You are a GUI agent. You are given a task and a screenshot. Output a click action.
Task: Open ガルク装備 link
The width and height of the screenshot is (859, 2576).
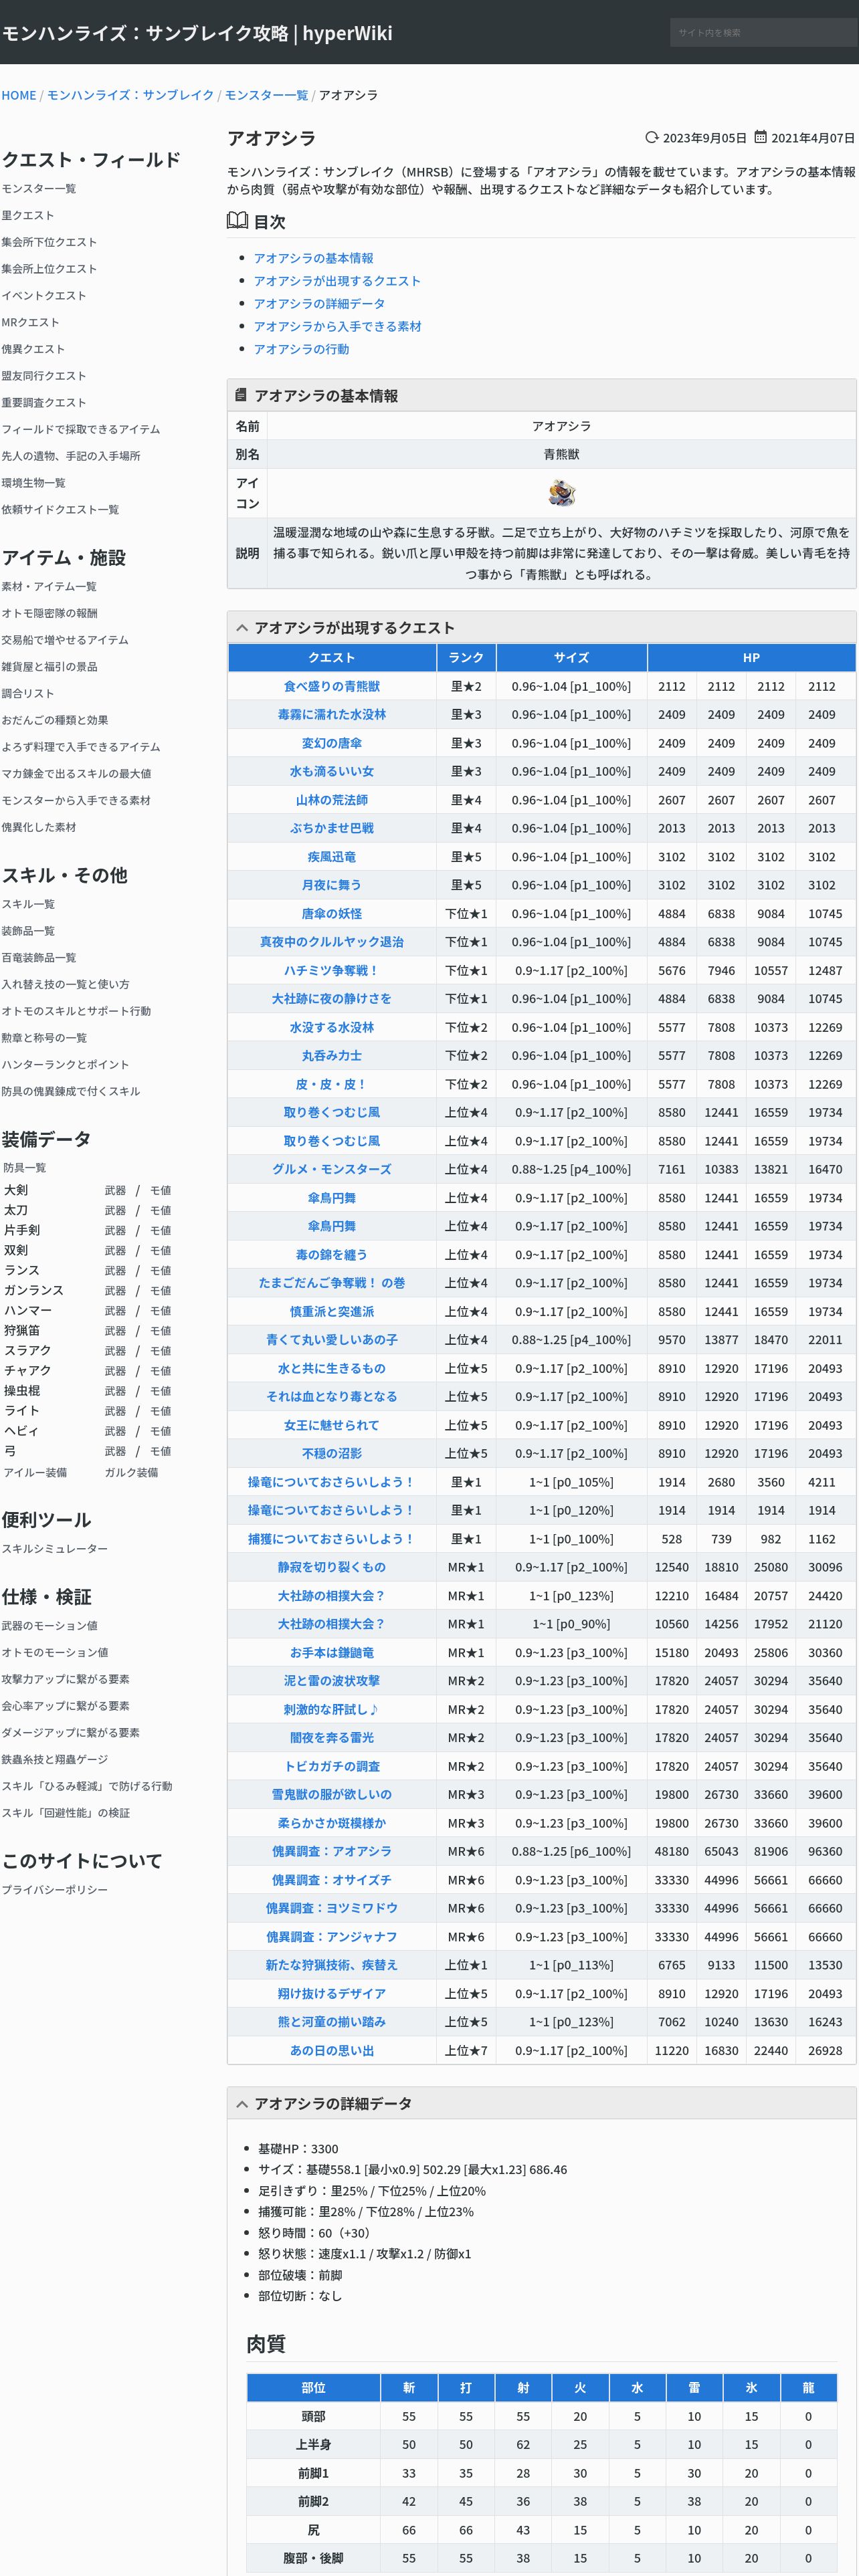pos(131,1472)
